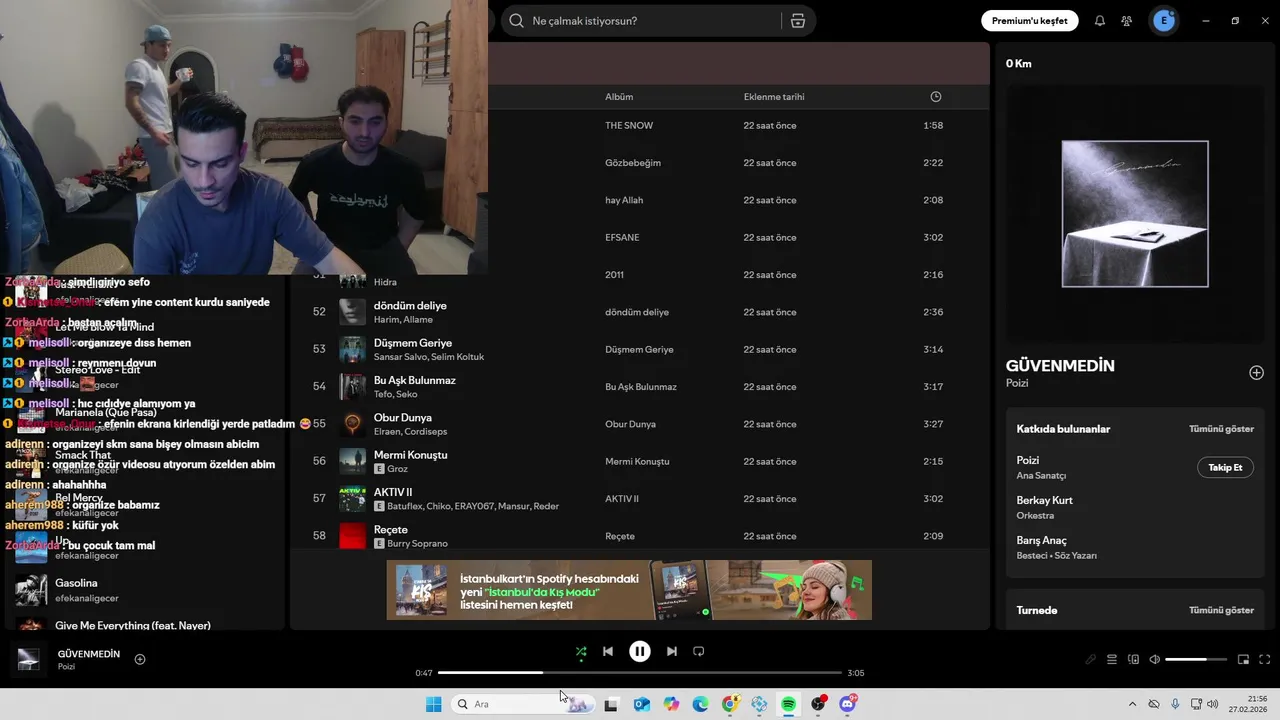Open the play queue icon

(1112, 659)
